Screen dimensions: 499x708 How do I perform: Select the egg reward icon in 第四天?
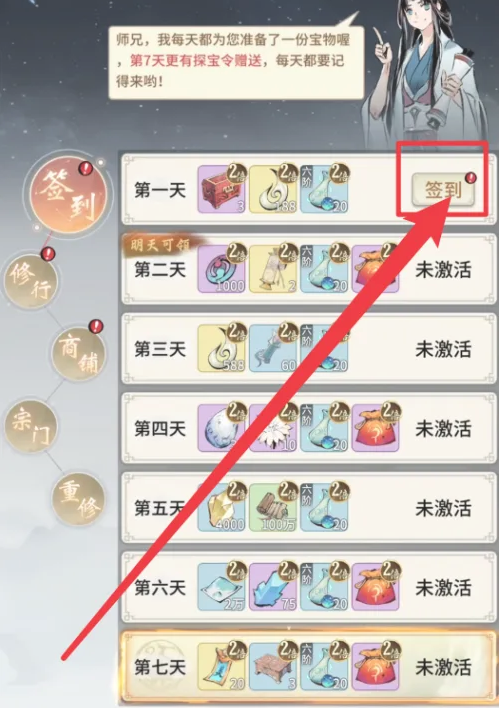click(221, 428)
